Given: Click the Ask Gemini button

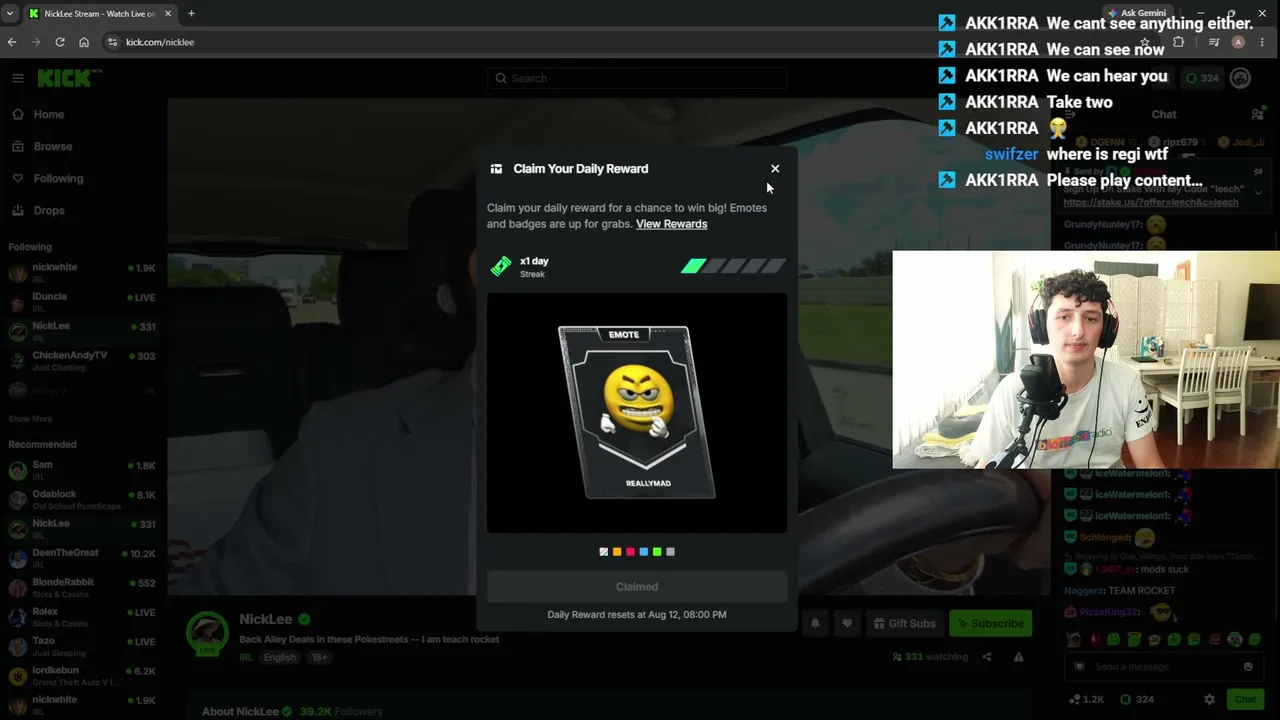Looking at the screenshot, I should [1136, 13].
